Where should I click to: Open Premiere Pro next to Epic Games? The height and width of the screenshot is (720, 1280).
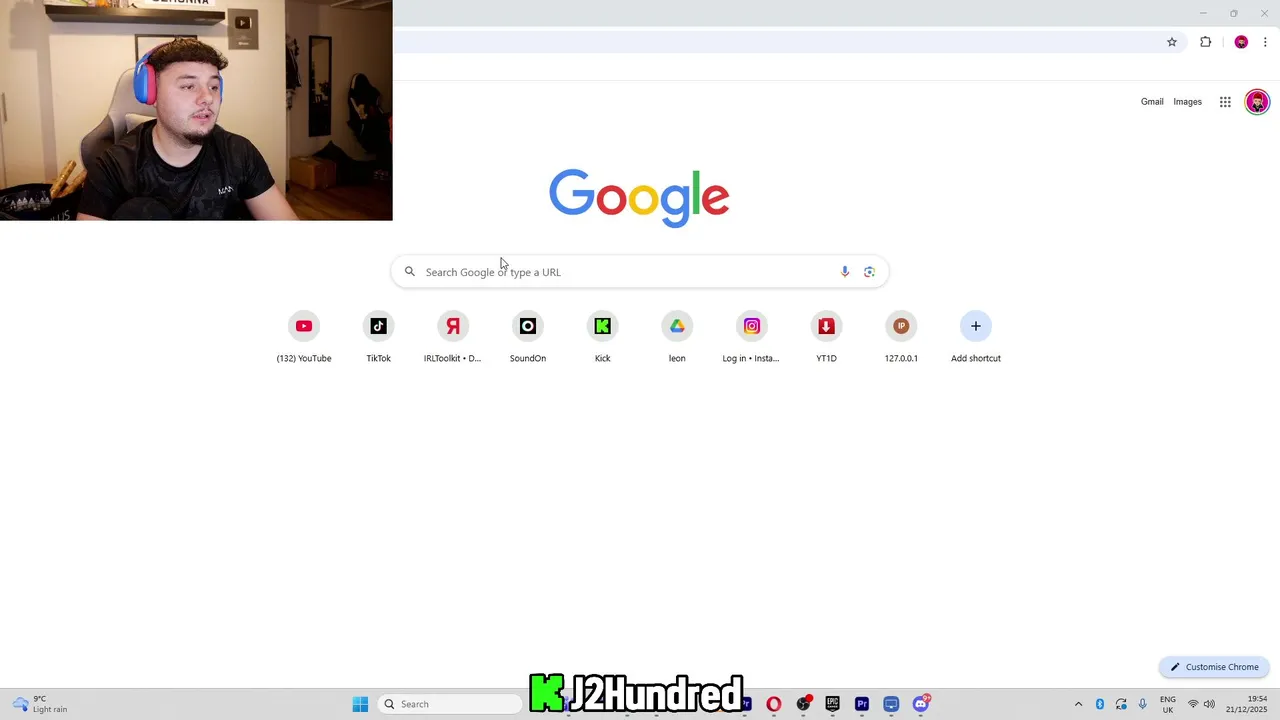tap(862, 704)
